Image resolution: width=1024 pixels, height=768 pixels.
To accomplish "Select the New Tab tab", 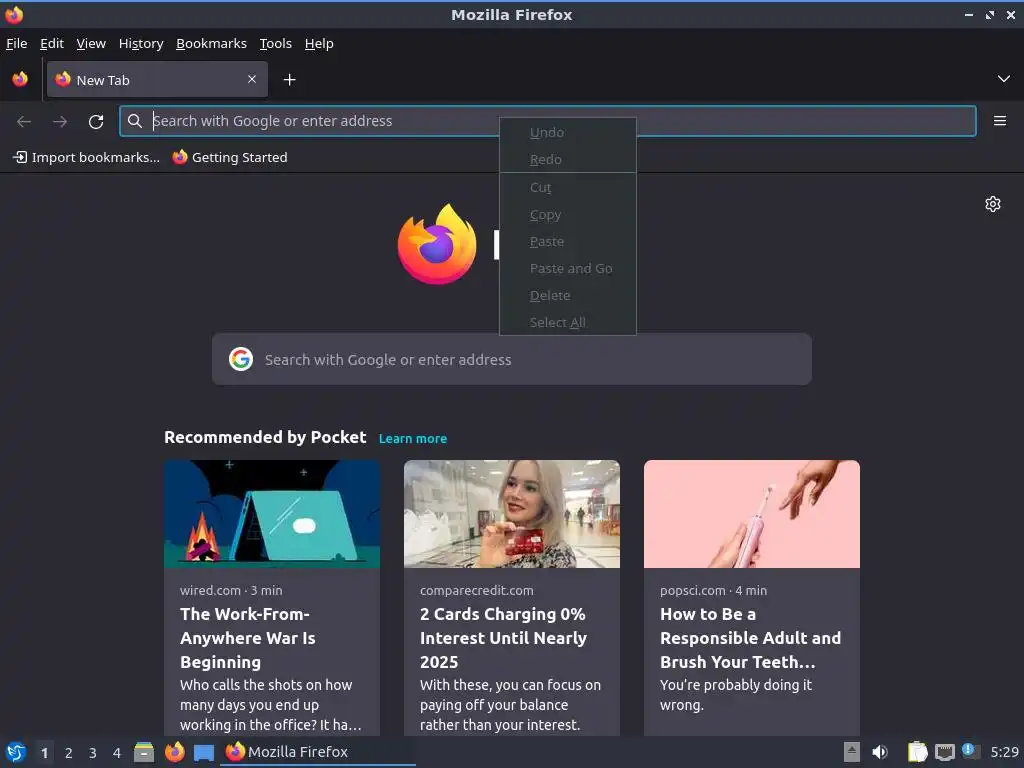I will (157, 80).
